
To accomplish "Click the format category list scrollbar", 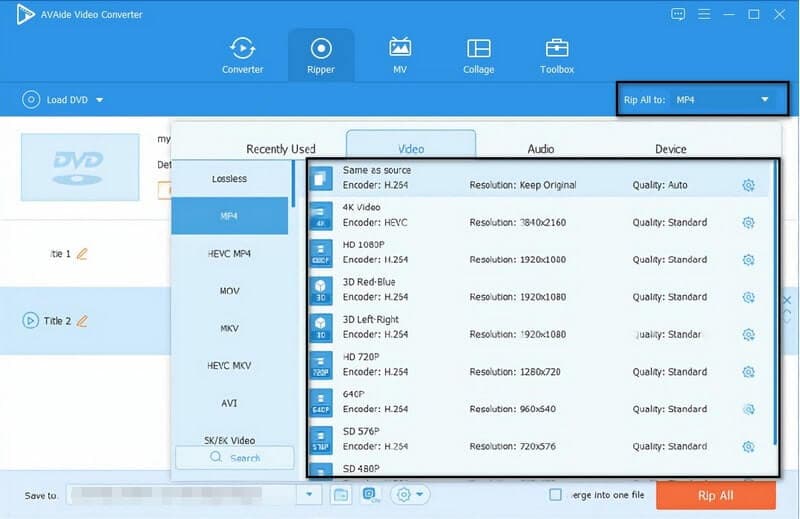I will pos(293,184).
